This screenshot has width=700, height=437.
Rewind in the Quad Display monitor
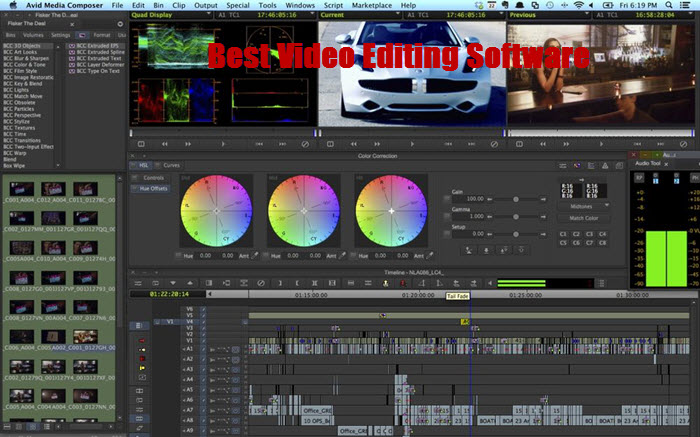click(165, 144)
